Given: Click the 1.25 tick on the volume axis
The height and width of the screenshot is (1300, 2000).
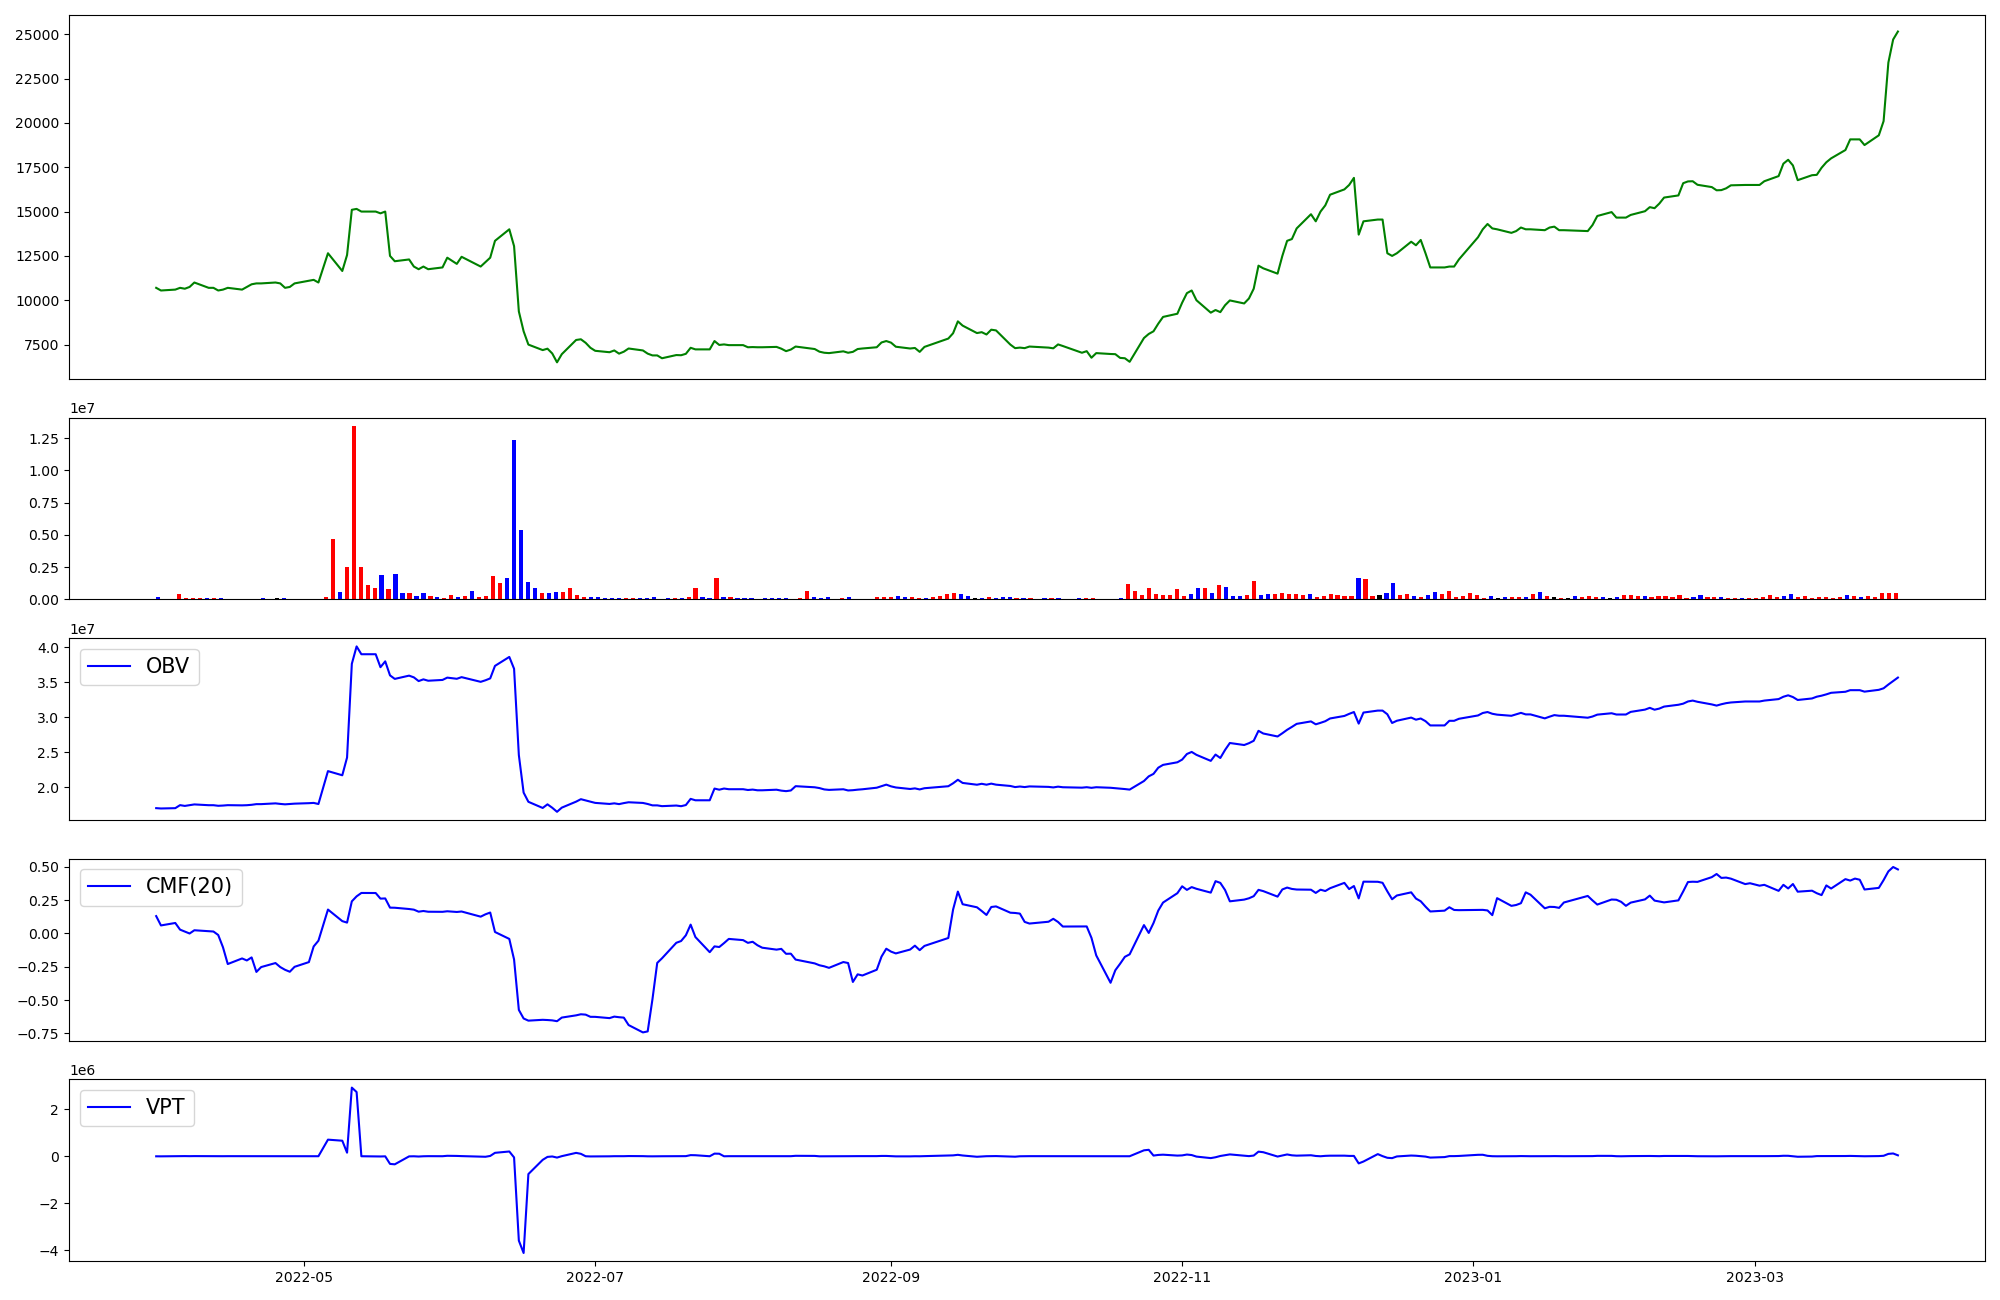Looking at the screenshot, I should 43,439.
